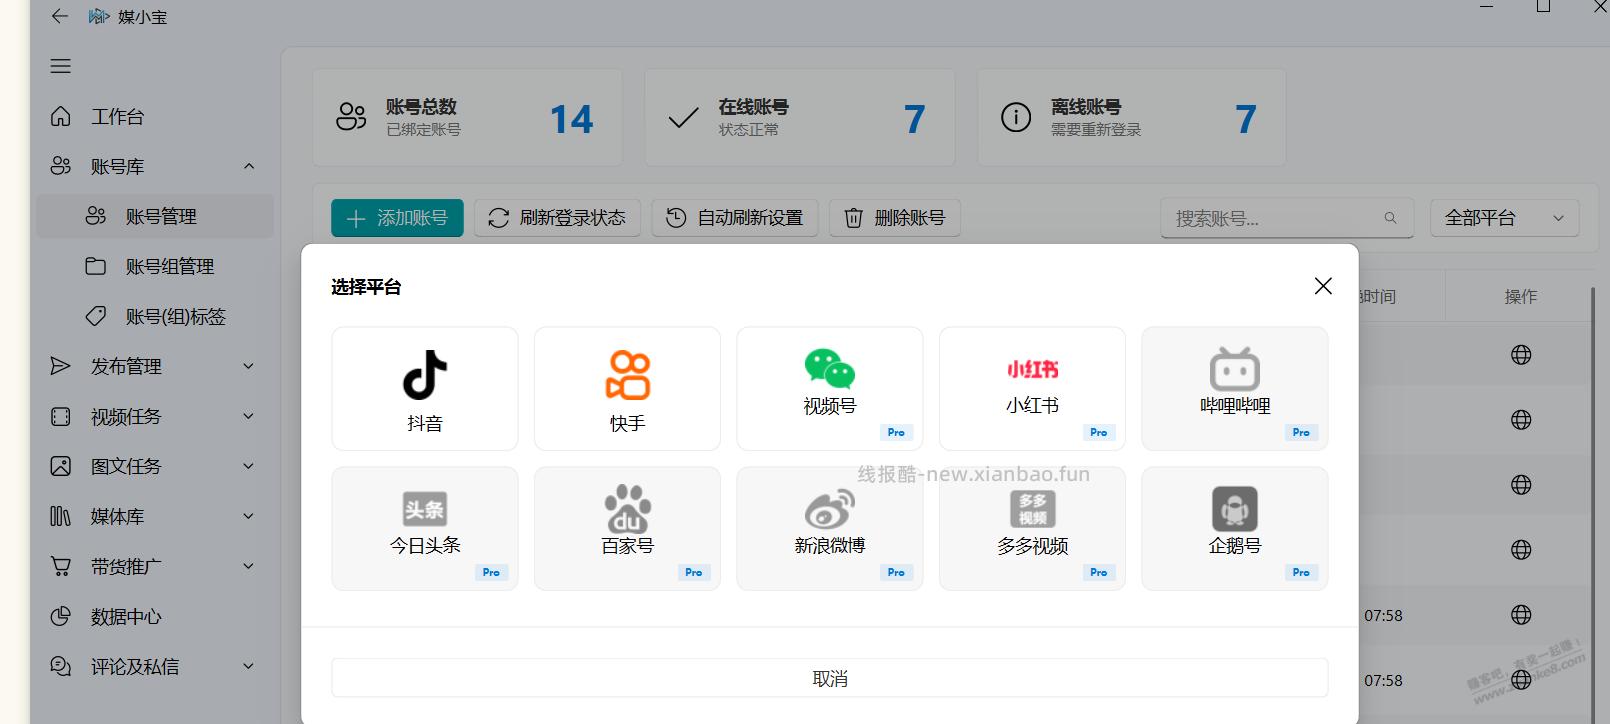Focus the 搜索账号 search field
This screenshot has width=1610, height=724.
tap(1287, 218)
